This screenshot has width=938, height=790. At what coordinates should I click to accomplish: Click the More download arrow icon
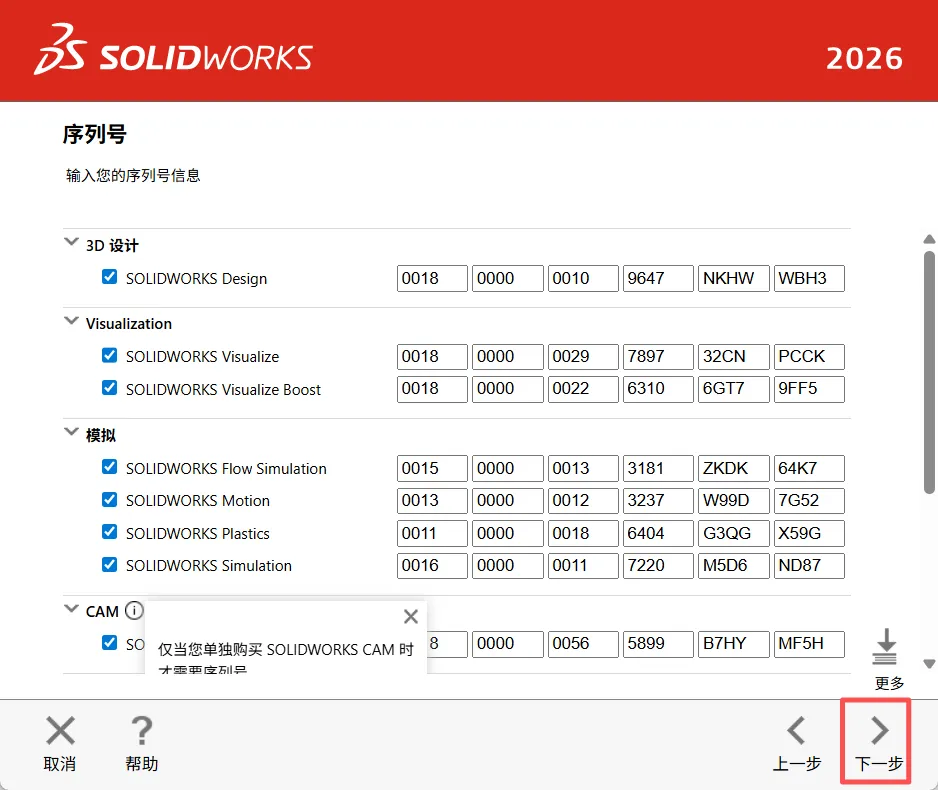885,646
